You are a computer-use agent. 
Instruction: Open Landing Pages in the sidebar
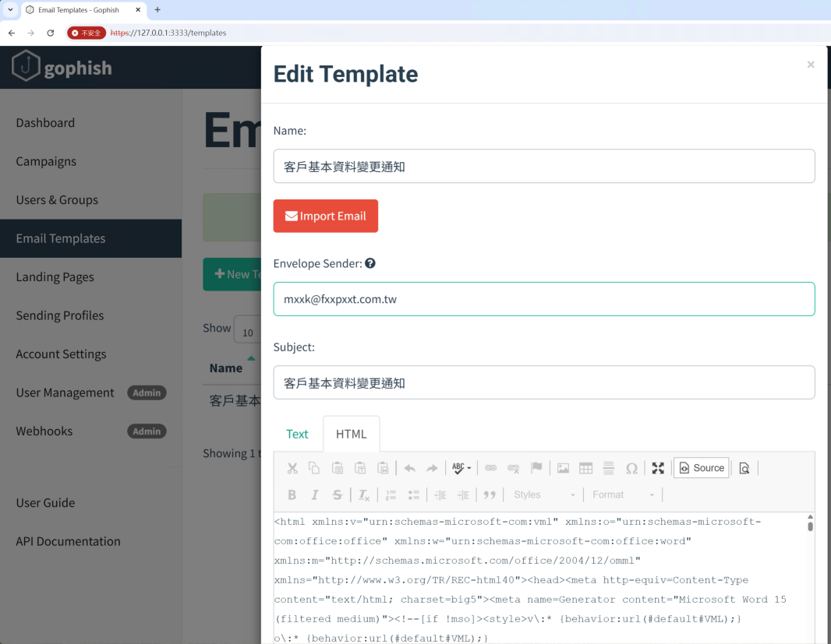point(55,277)
